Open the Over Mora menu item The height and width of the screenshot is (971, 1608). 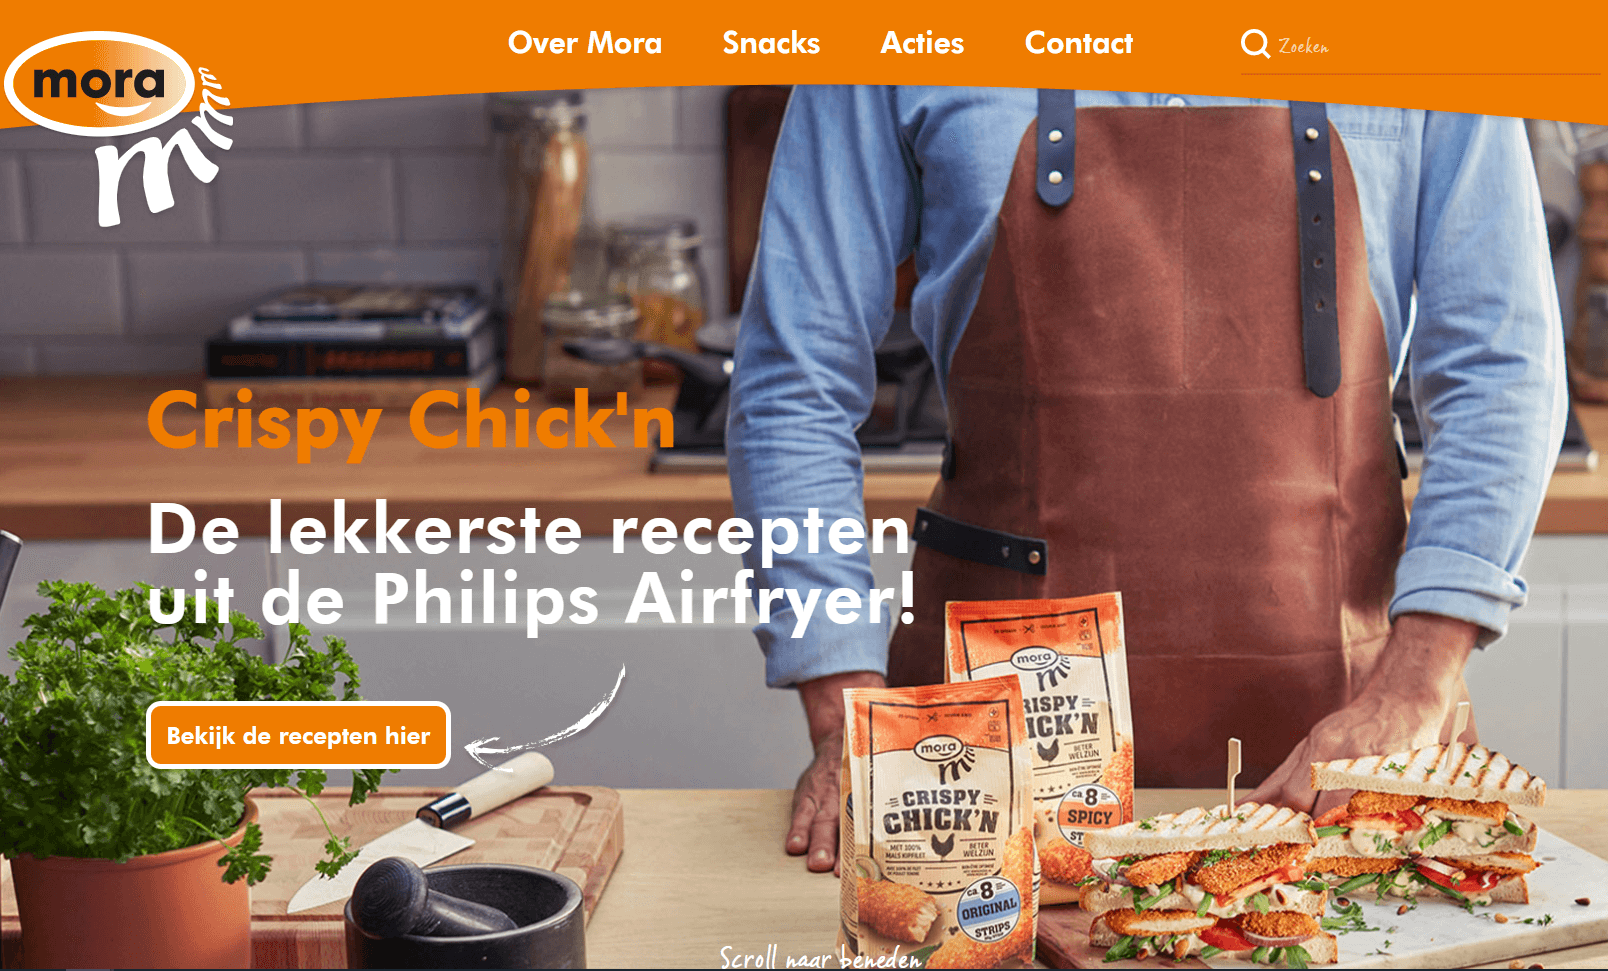(585, 43)
